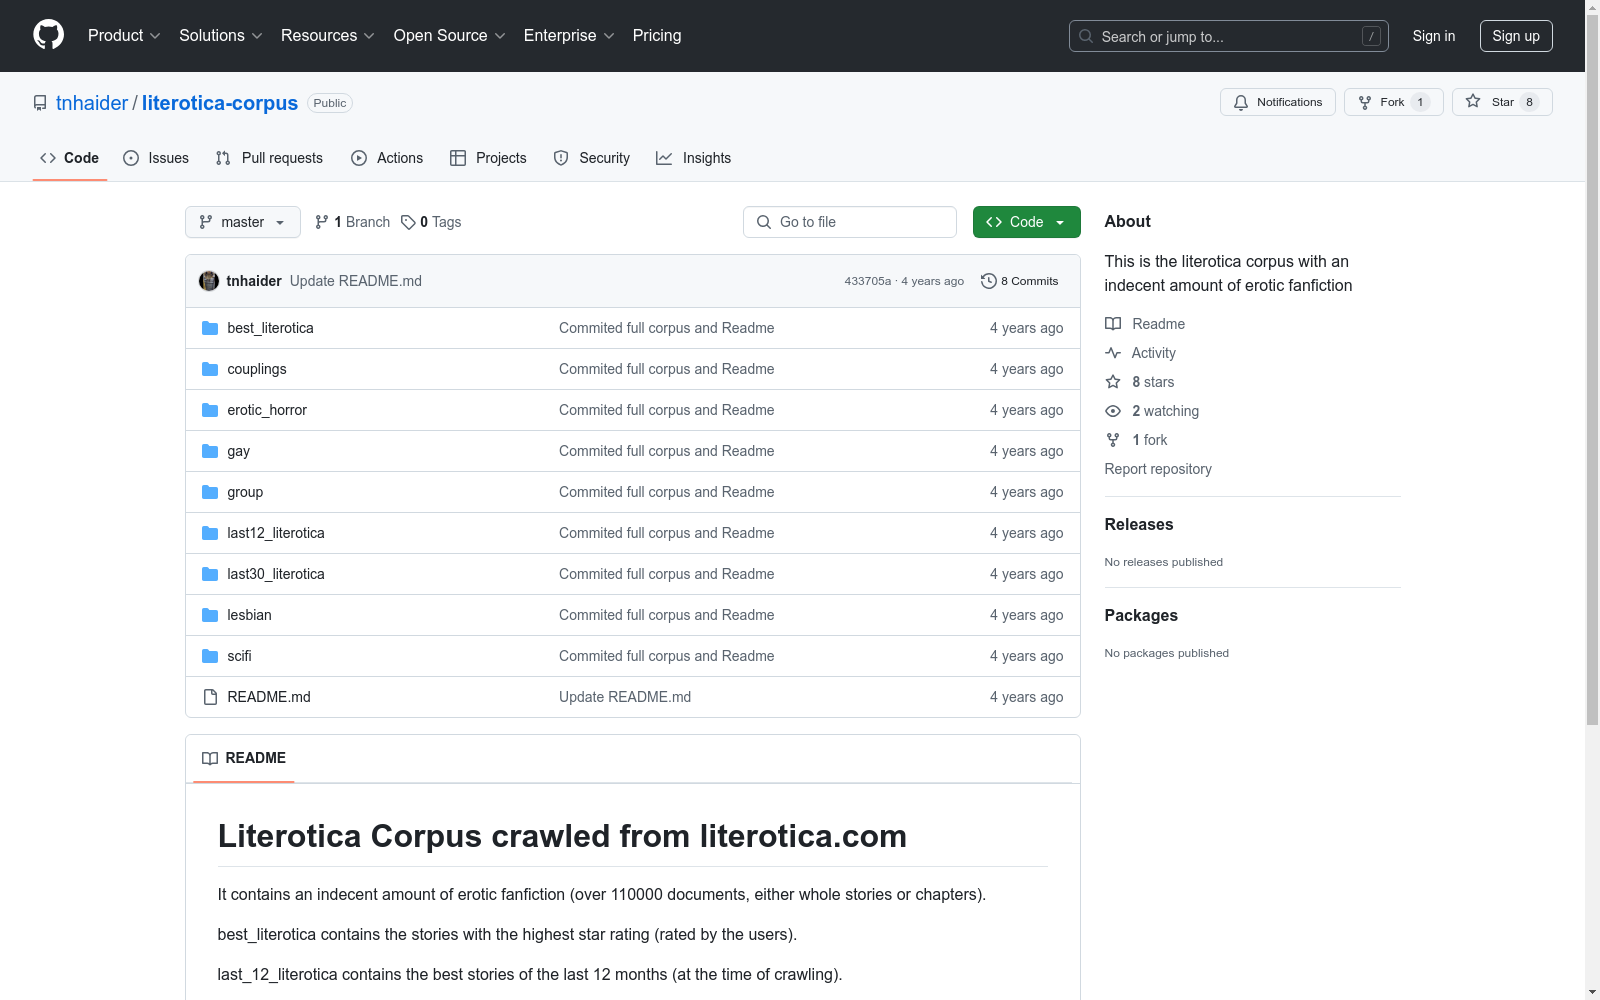Expand the Open Source menu
1600x1000 pixels.
point(450,35)
